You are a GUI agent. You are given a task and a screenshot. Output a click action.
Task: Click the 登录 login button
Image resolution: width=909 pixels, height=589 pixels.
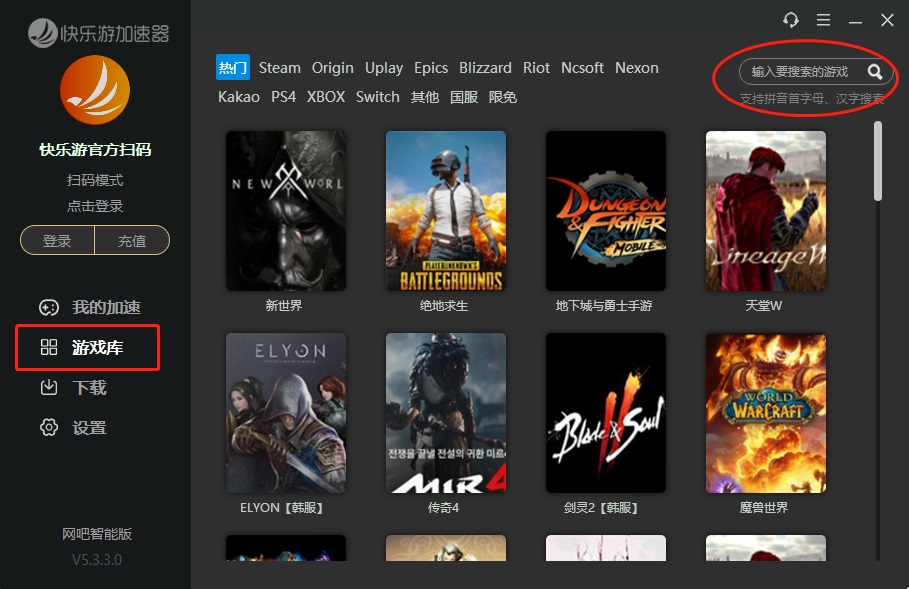tap(57, 240)
